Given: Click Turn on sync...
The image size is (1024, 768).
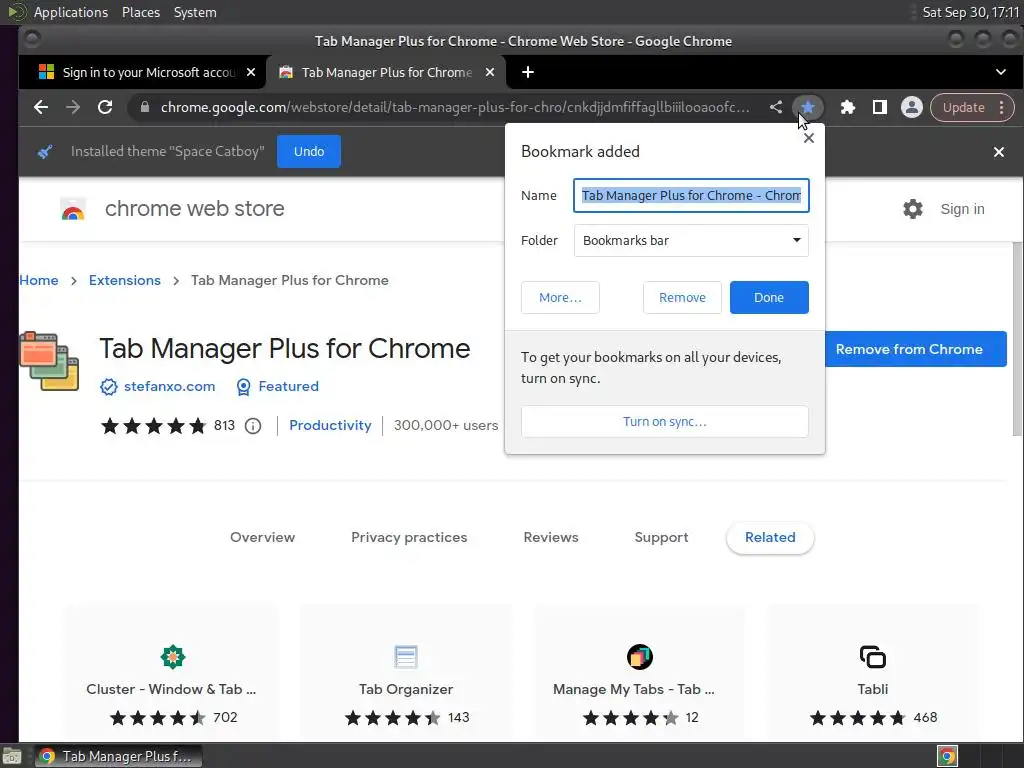Looking at the screenshot, I should (664, 422).
